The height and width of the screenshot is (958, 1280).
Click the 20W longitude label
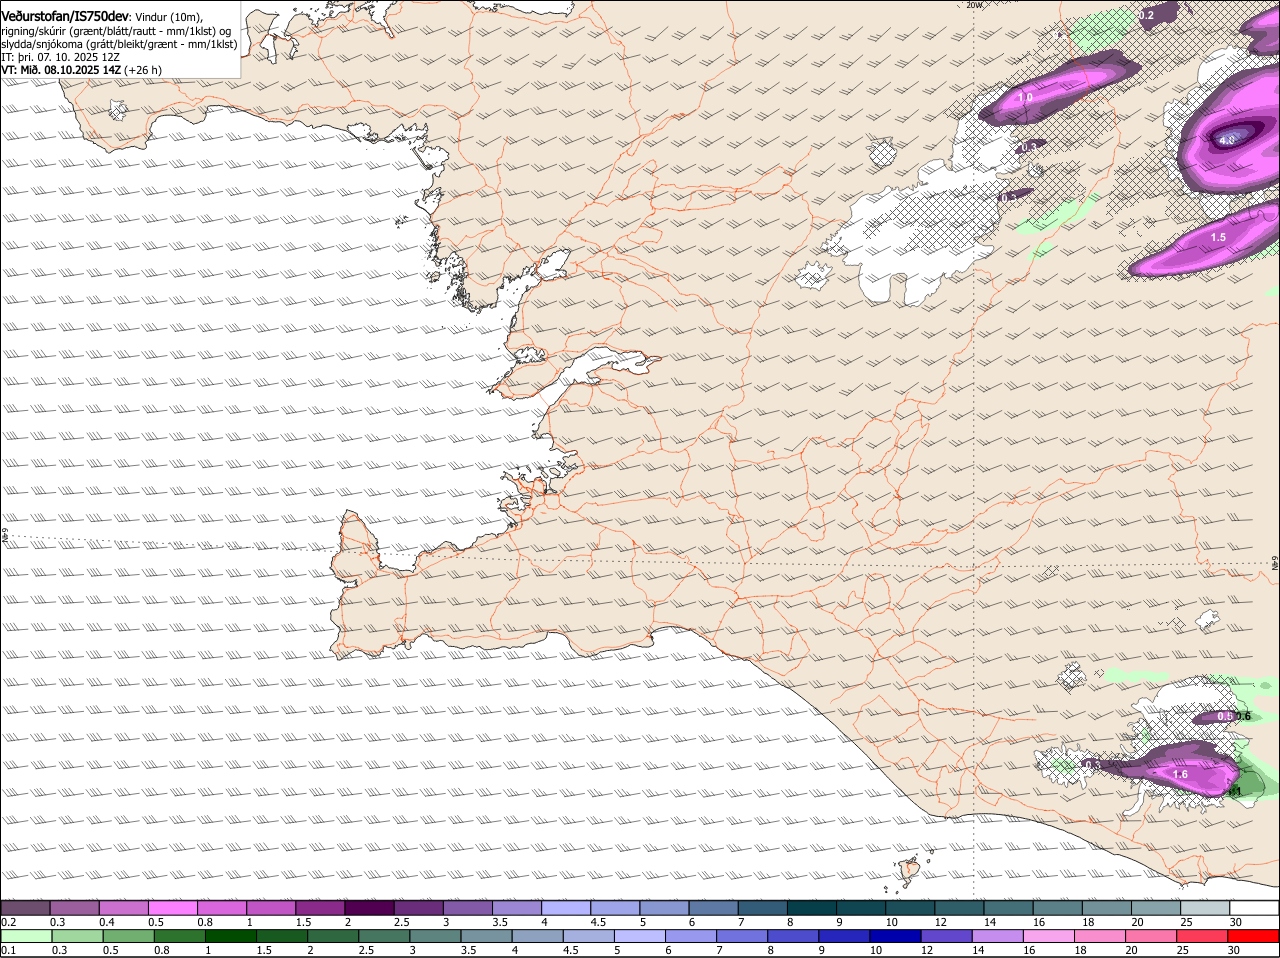[974, 5]
